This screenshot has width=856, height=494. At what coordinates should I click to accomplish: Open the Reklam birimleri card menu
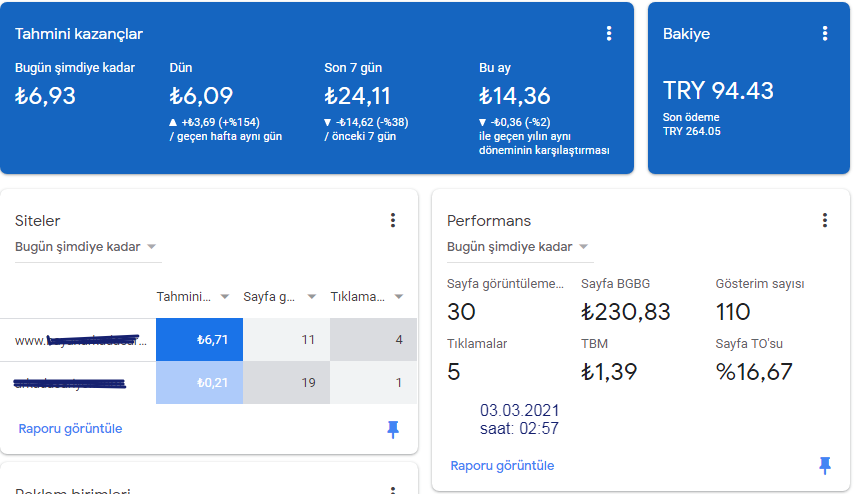pyautogui.click(x=393, y=490)
